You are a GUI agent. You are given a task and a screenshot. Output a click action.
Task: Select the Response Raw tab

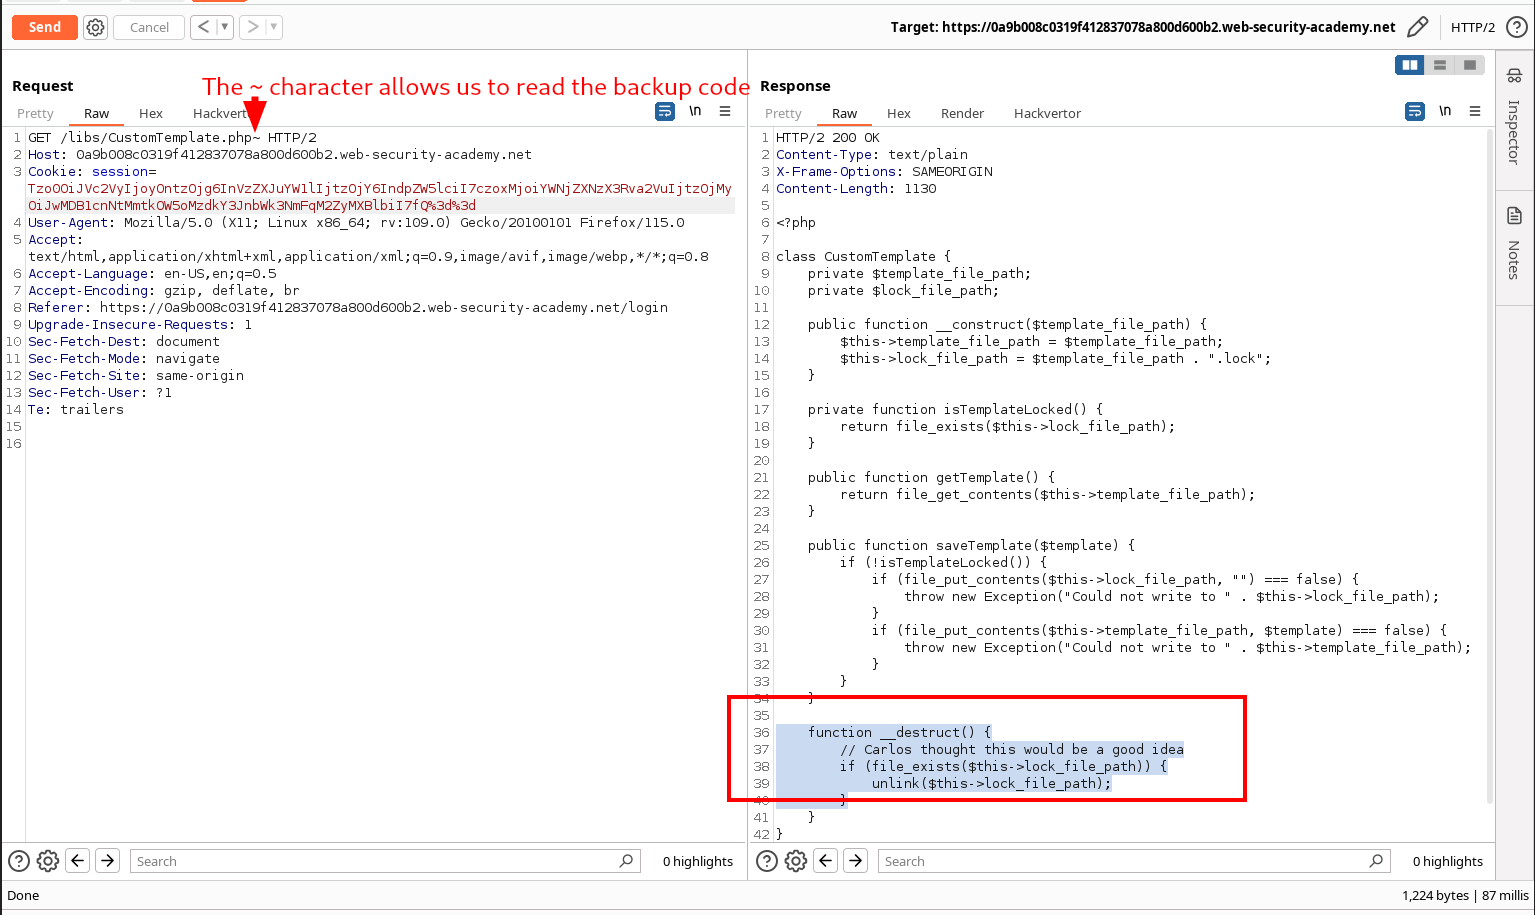(x=845, y=113)
